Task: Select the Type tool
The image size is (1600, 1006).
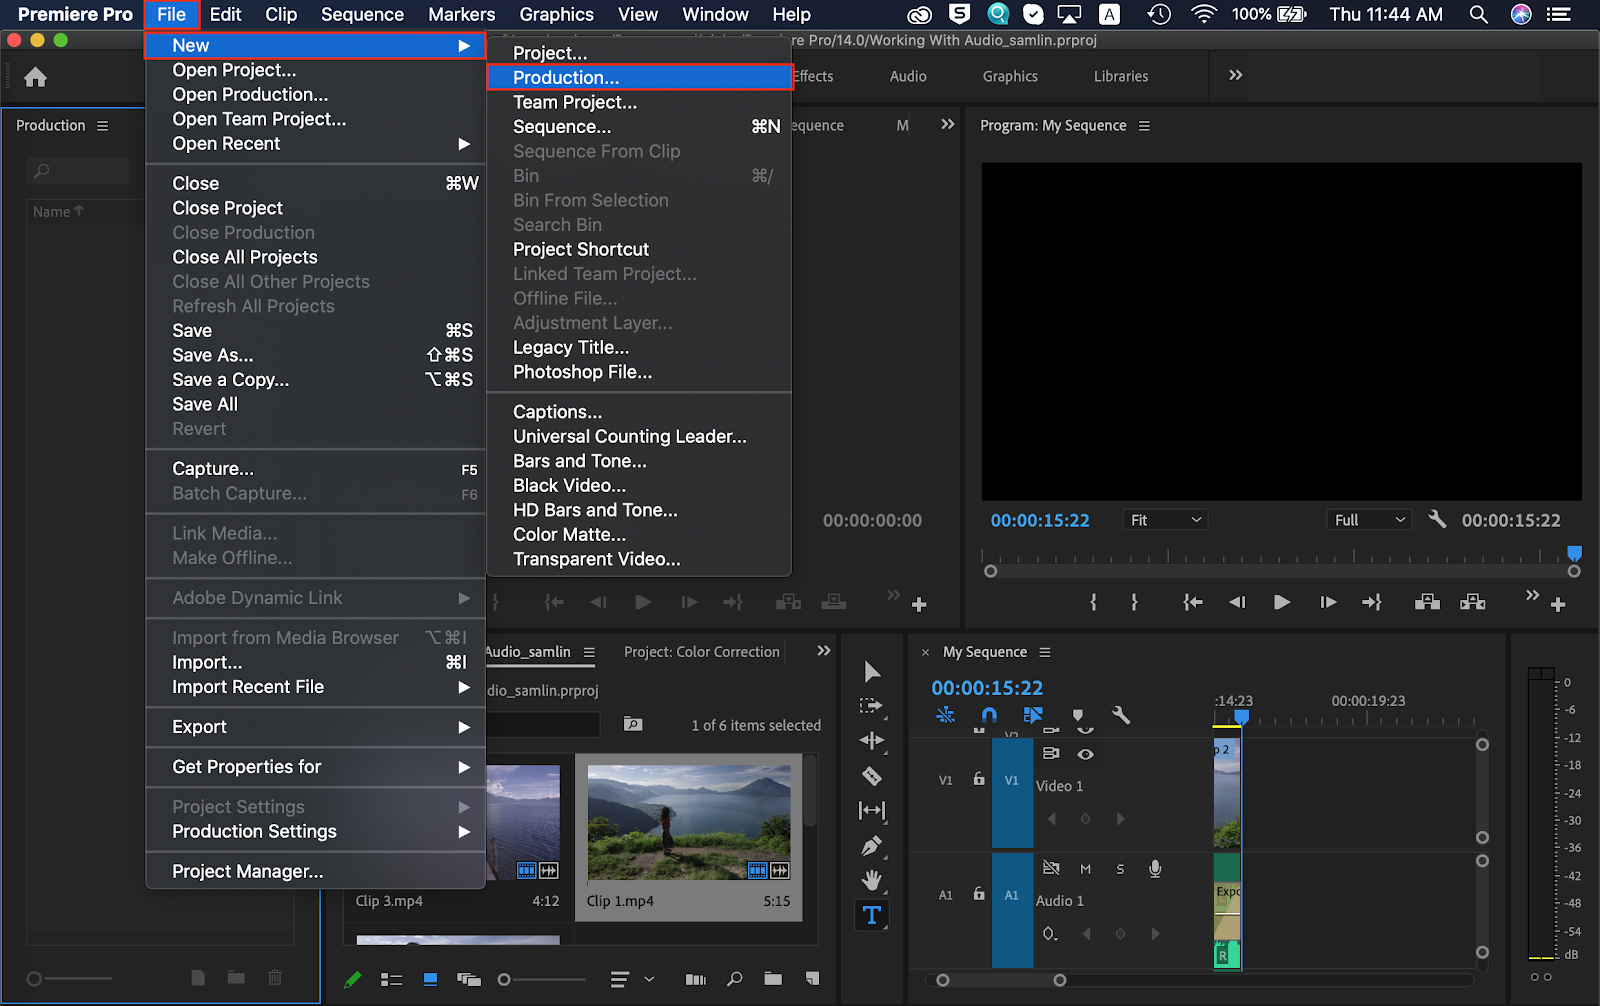Action: point(872,914)
